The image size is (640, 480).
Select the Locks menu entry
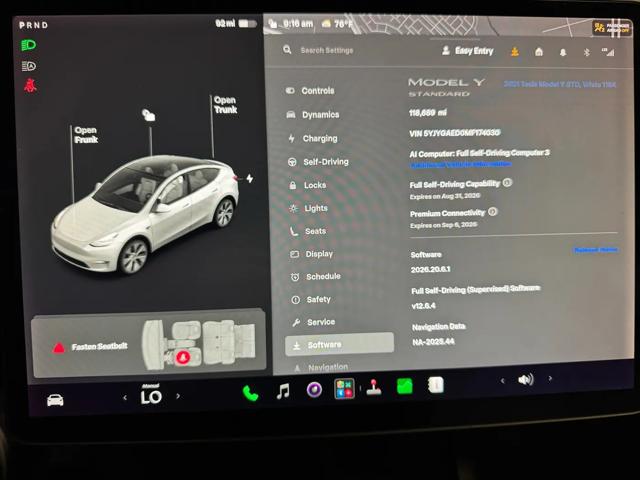point(307,185)
